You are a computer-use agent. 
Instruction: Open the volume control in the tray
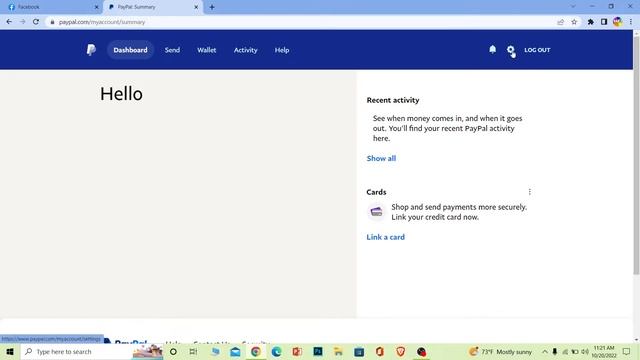585,351
